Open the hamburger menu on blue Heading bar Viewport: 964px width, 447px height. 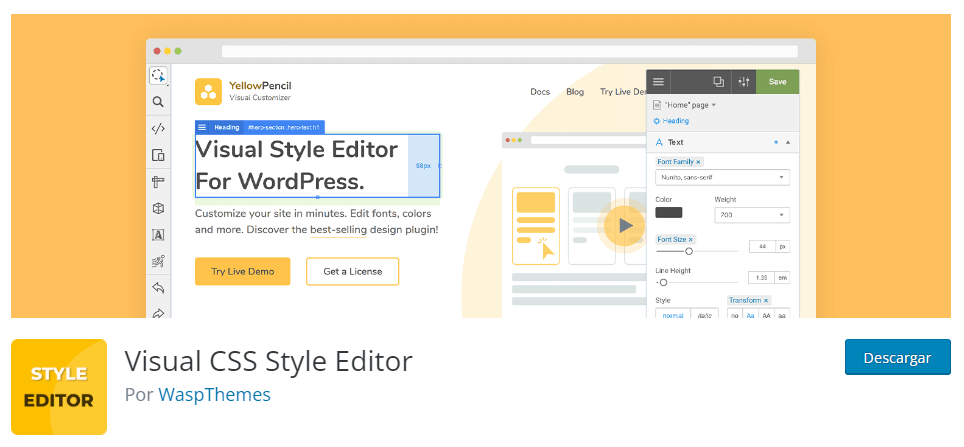coord(202,127)
